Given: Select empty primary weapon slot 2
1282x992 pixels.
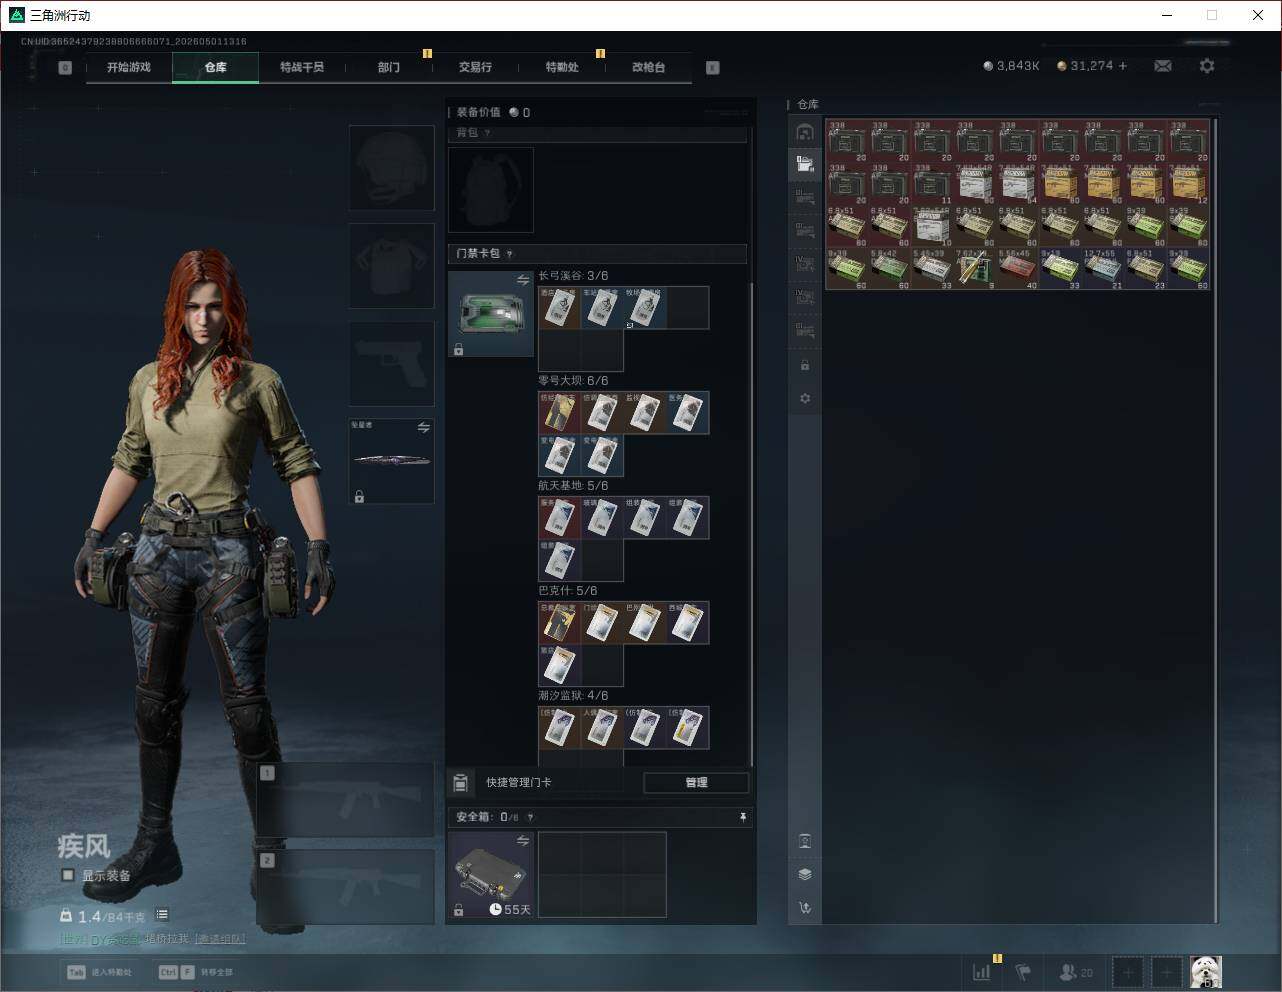Looking at the screenshot, I should tap(345, 887).
